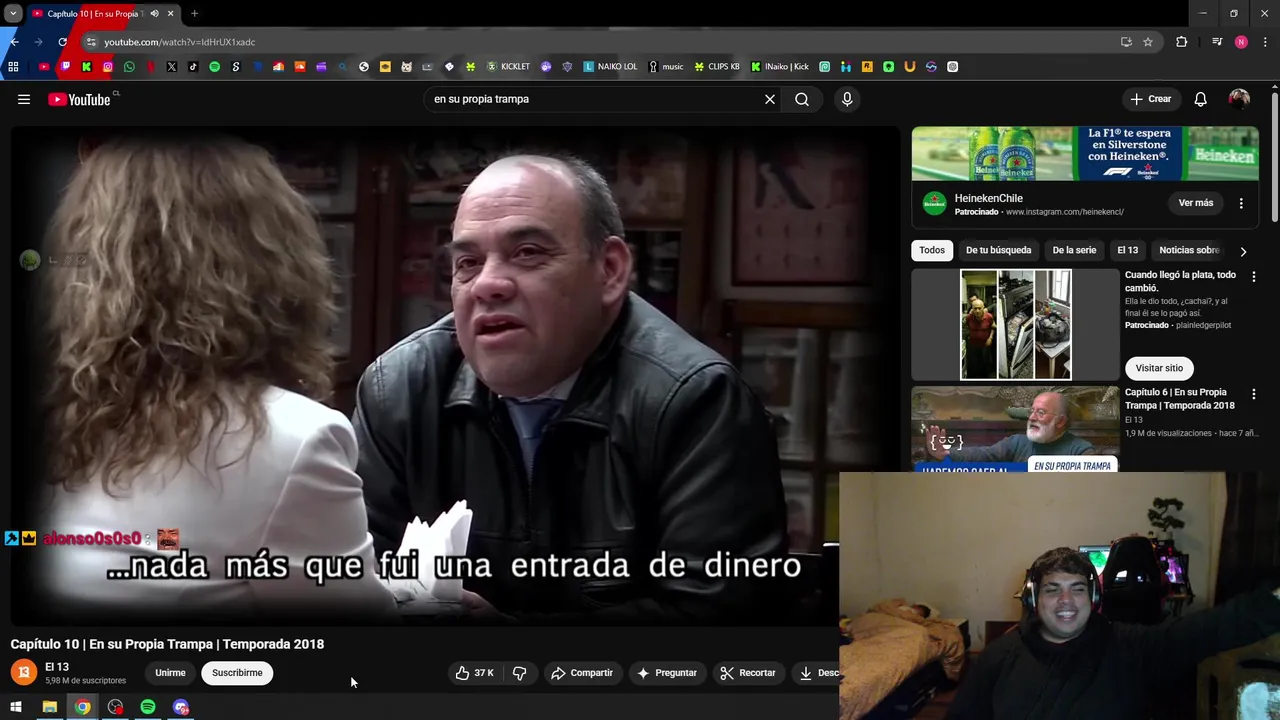This screenshot has height=720, width=1280.
Task: Like the video with thumbs-up 37 K
Action: (x=474, y=673)
